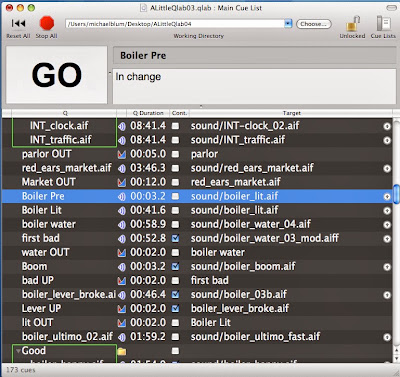Uncheck continue checkbox for Boom
This screenshot has width=400, height=377.
click(x=175, y=267)
